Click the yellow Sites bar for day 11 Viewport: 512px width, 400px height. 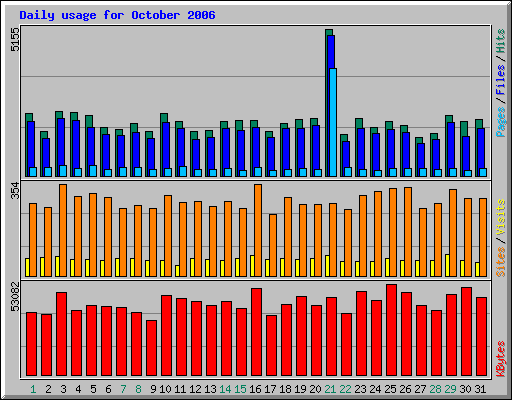pyautogui.click(x=177, y=271)
